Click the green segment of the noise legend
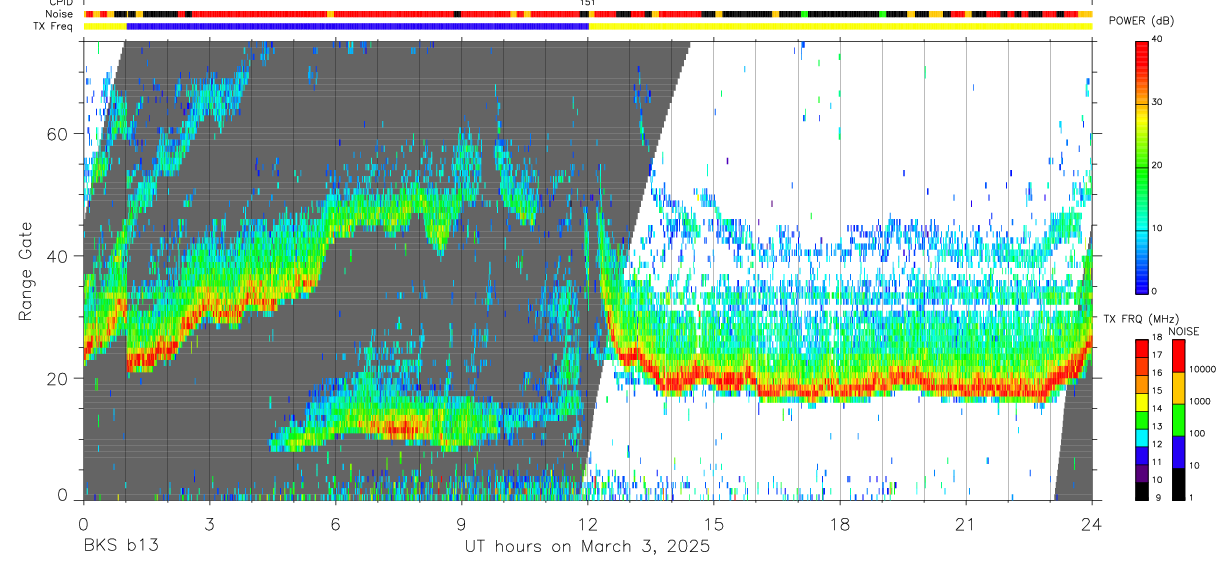This screenshot has height=567, width=1228. pyautogui.click(x=1178, y=420)
